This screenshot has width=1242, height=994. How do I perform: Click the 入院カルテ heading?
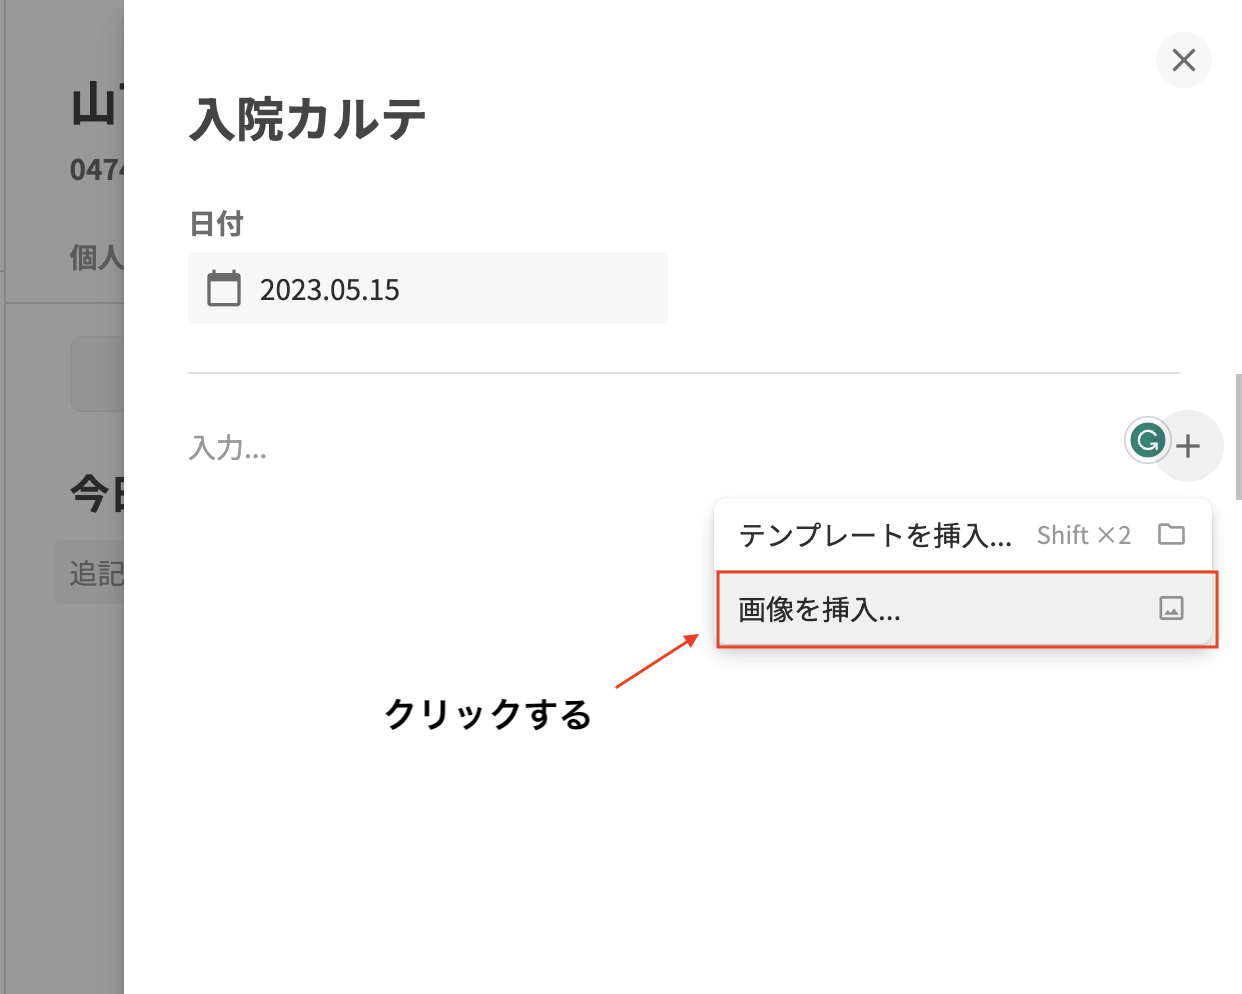(x=308, y=120)
